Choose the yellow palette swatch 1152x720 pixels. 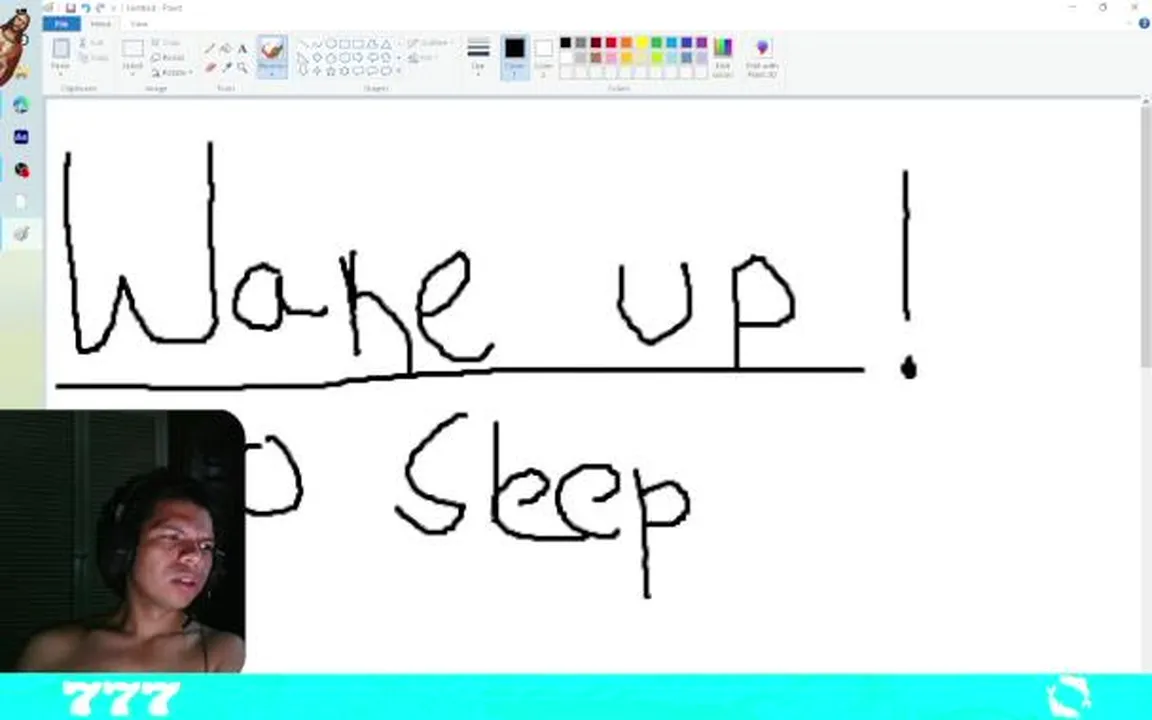pos(642,43)
